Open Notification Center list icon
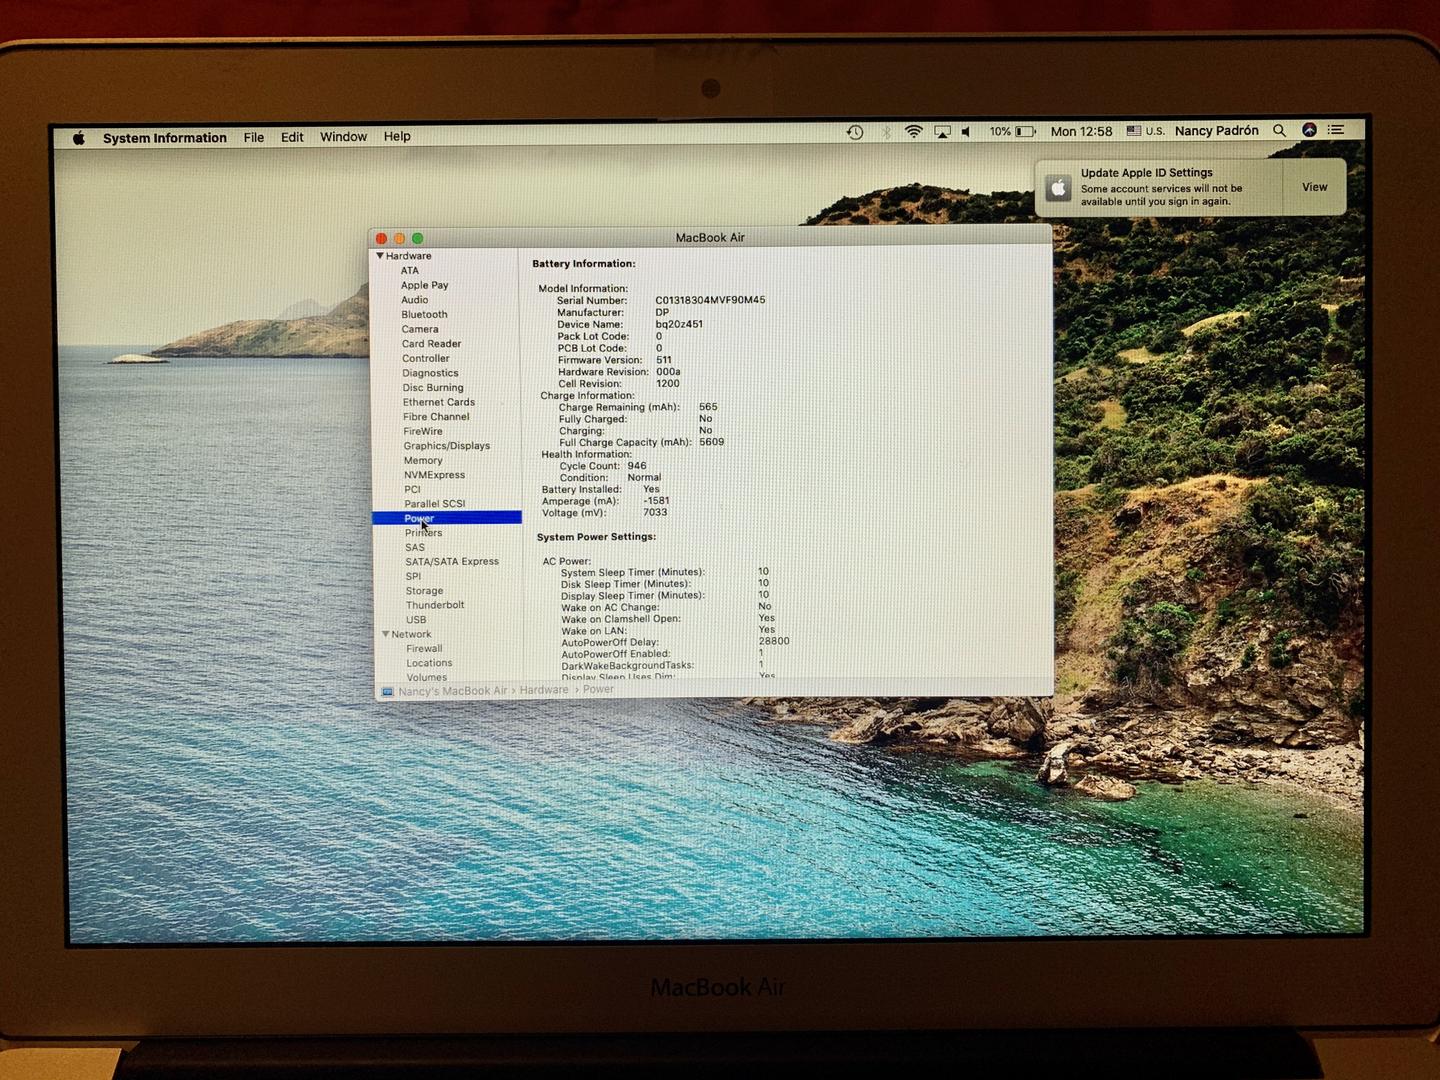 click(1336, 130)
